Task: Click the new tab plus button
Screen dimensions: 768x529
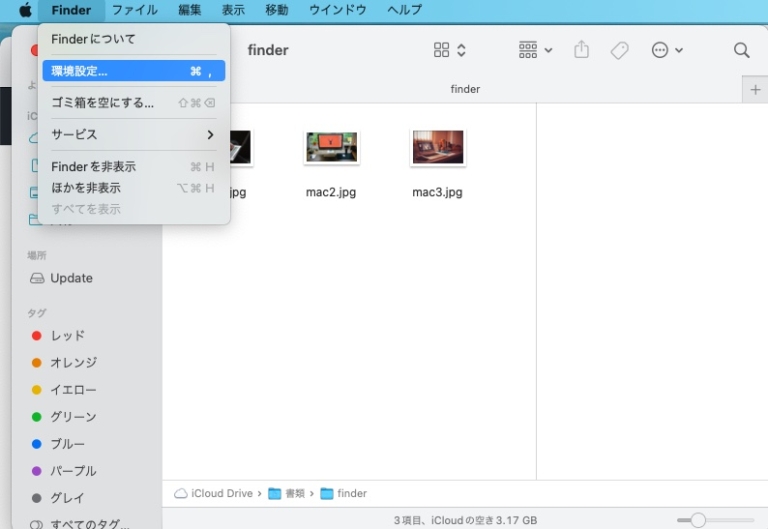Action: tap(755, 89)
